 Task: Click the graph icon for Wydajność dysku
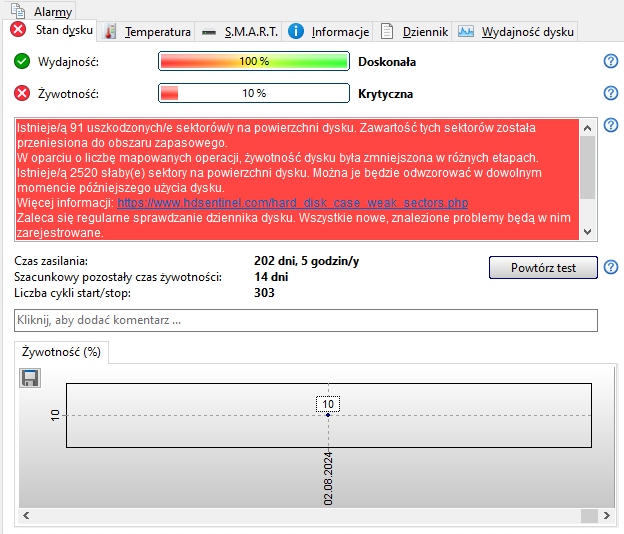tap(466, 31)
